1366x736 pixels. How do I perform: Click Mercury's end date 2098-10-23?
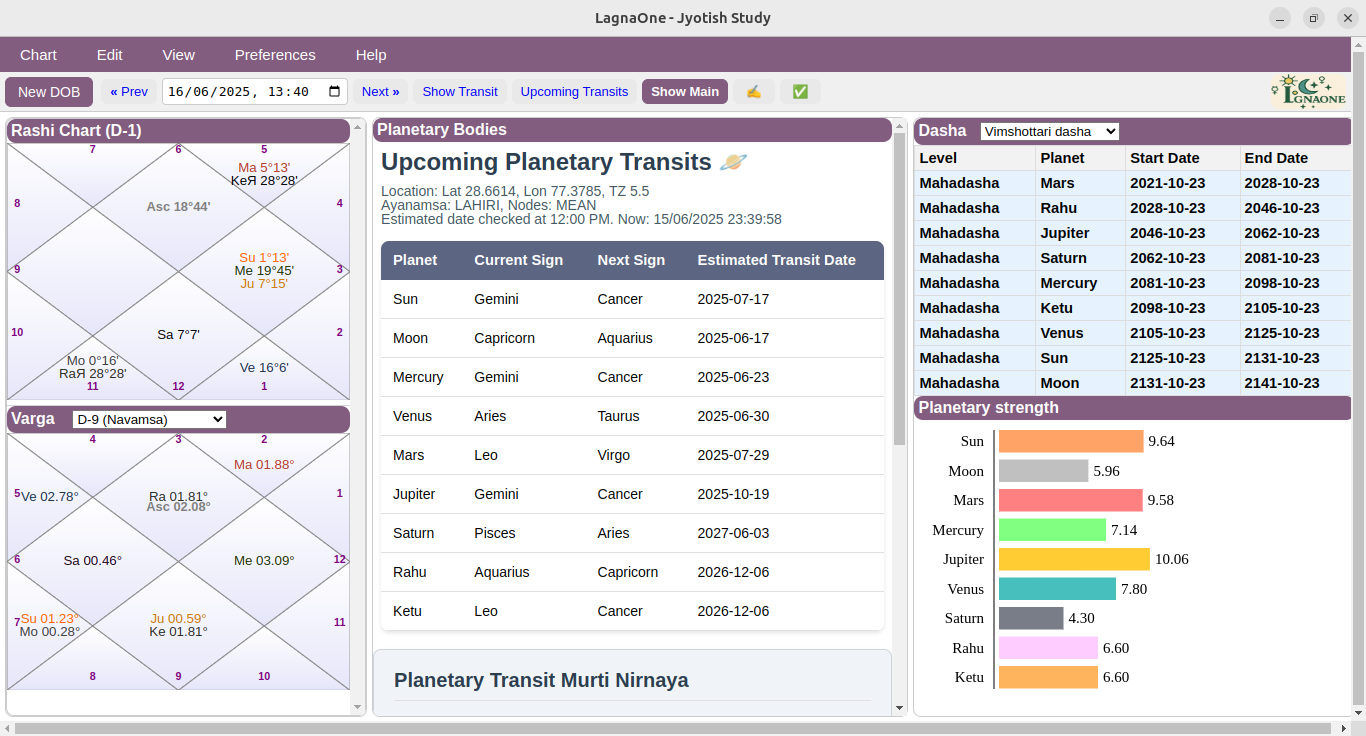(1282, 283)
